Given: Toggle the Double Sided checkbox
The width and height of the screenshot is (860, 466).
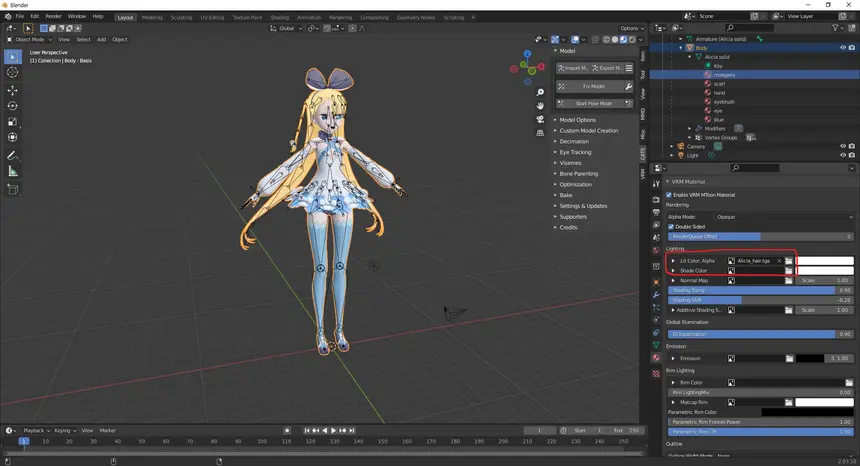Looking at the screenshot, I should coord(671,227).
